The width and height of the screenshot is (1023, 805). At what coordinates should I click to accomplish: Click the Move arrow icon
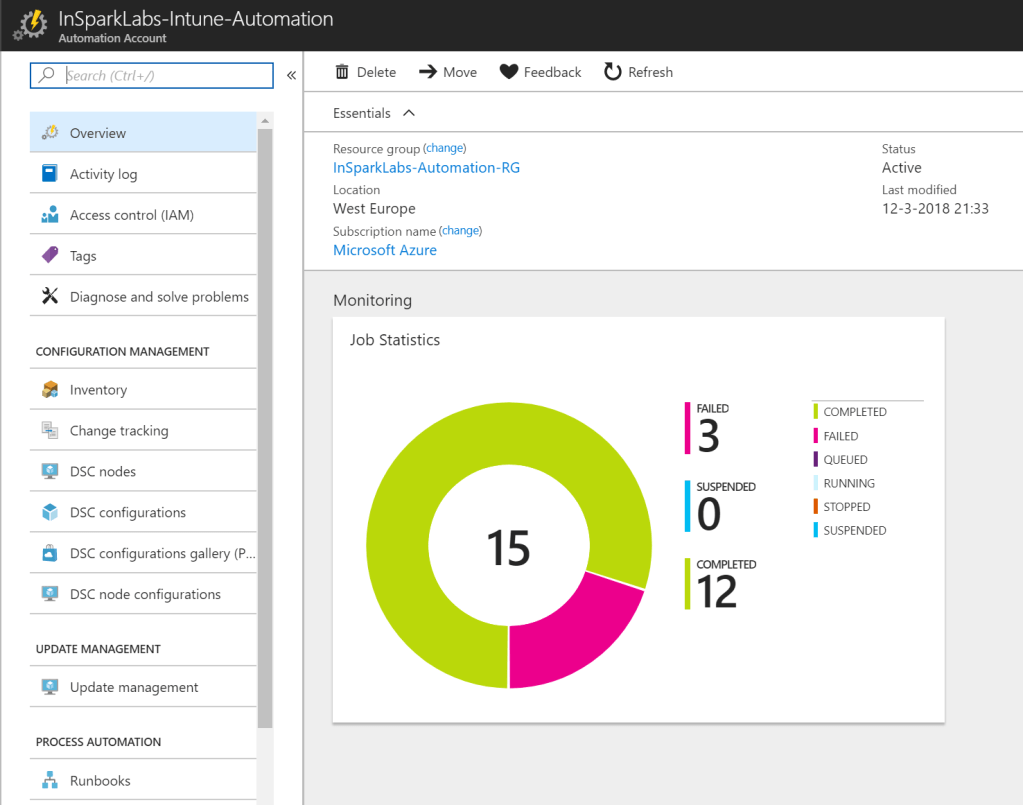428,72
